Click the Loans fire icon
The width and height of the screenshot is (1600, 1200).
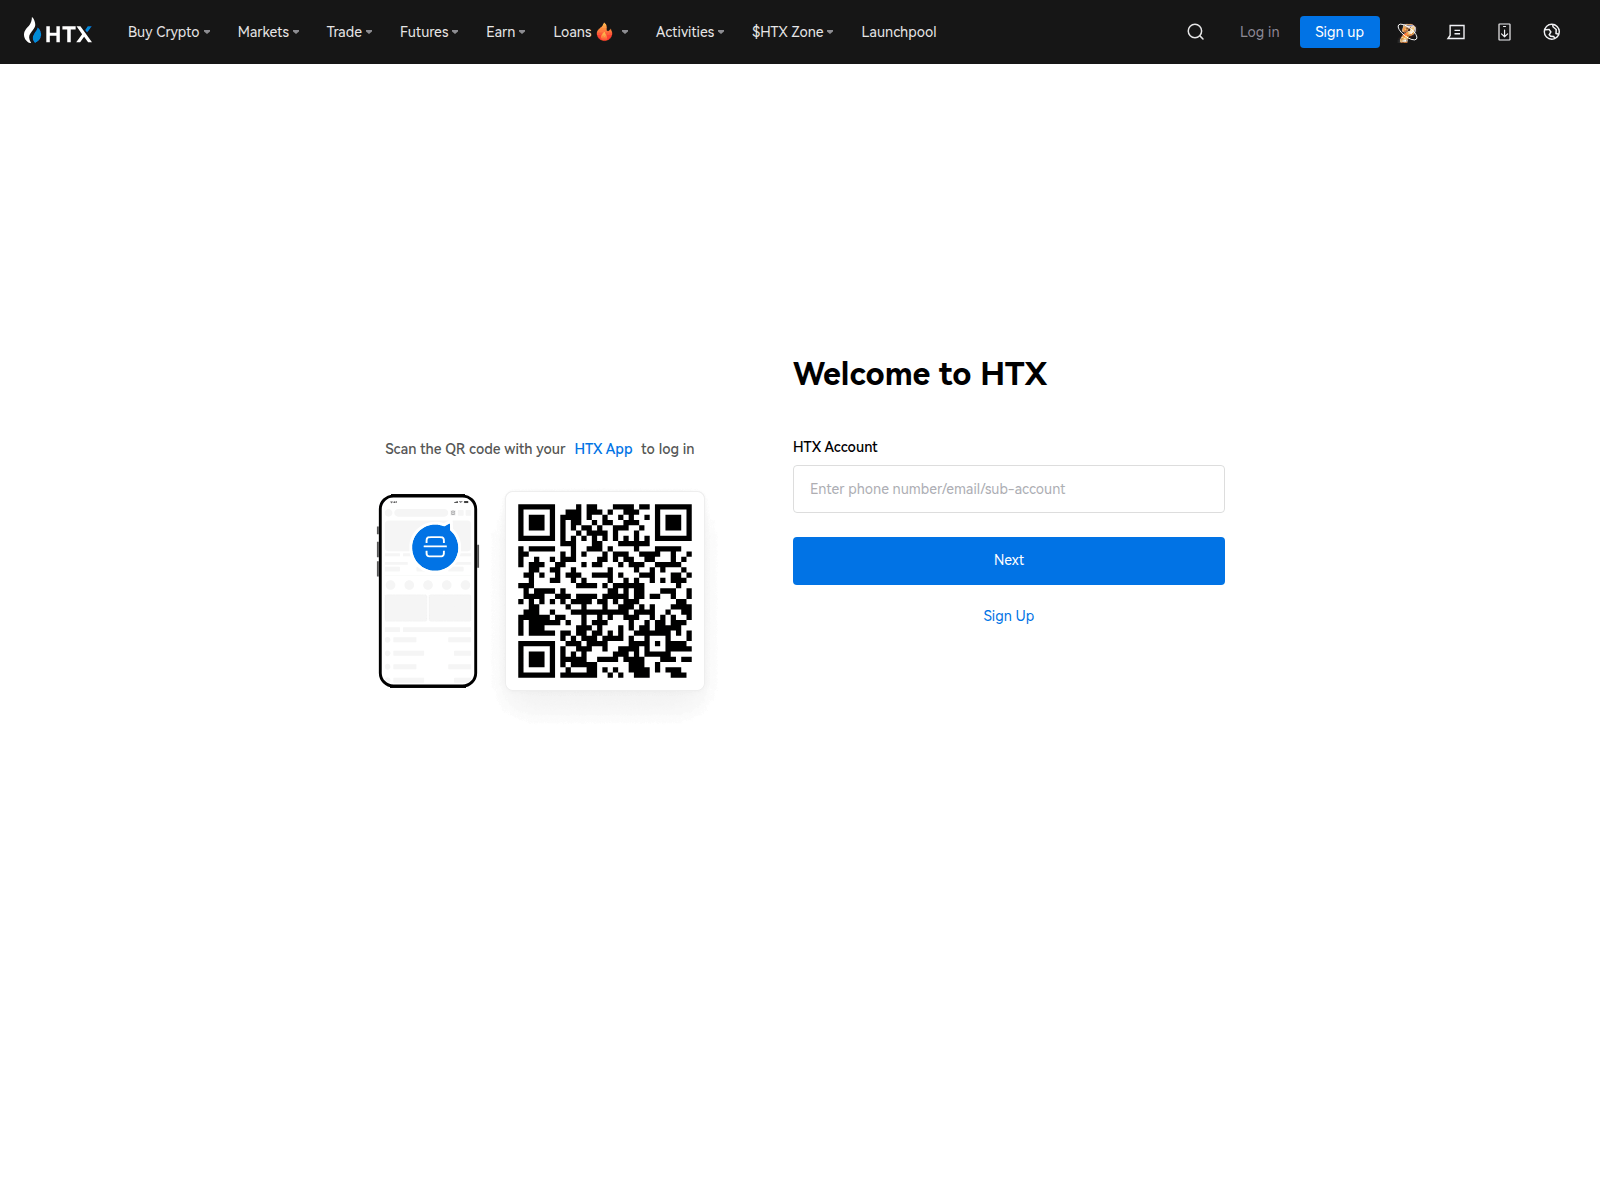pyautogui.click(x=605, y=32)
